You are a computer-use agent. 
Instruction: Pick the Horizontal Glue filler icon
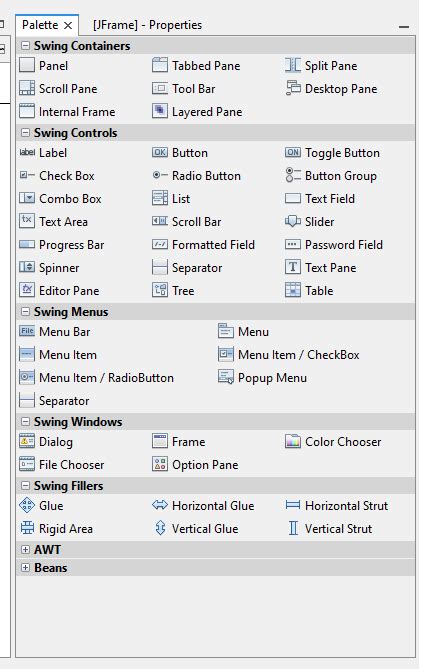click(160, 505)
